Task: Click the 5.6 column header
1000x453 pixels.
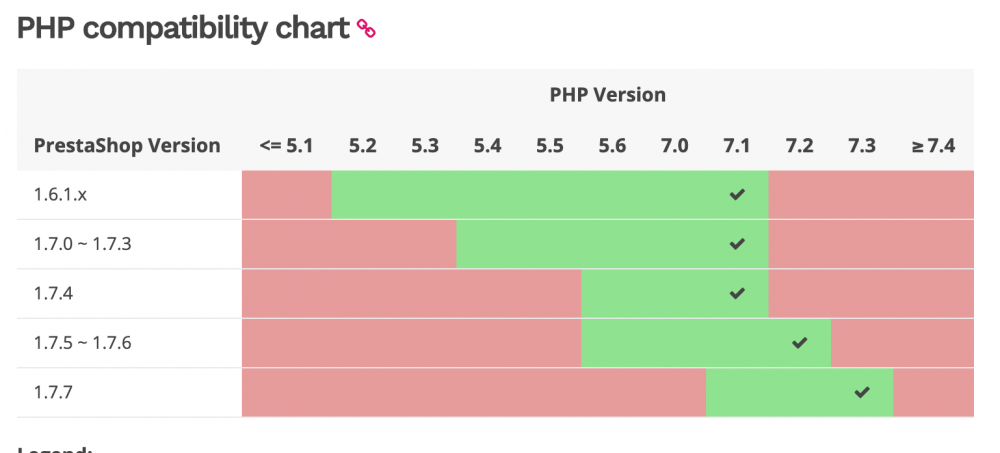Action: 612,145
